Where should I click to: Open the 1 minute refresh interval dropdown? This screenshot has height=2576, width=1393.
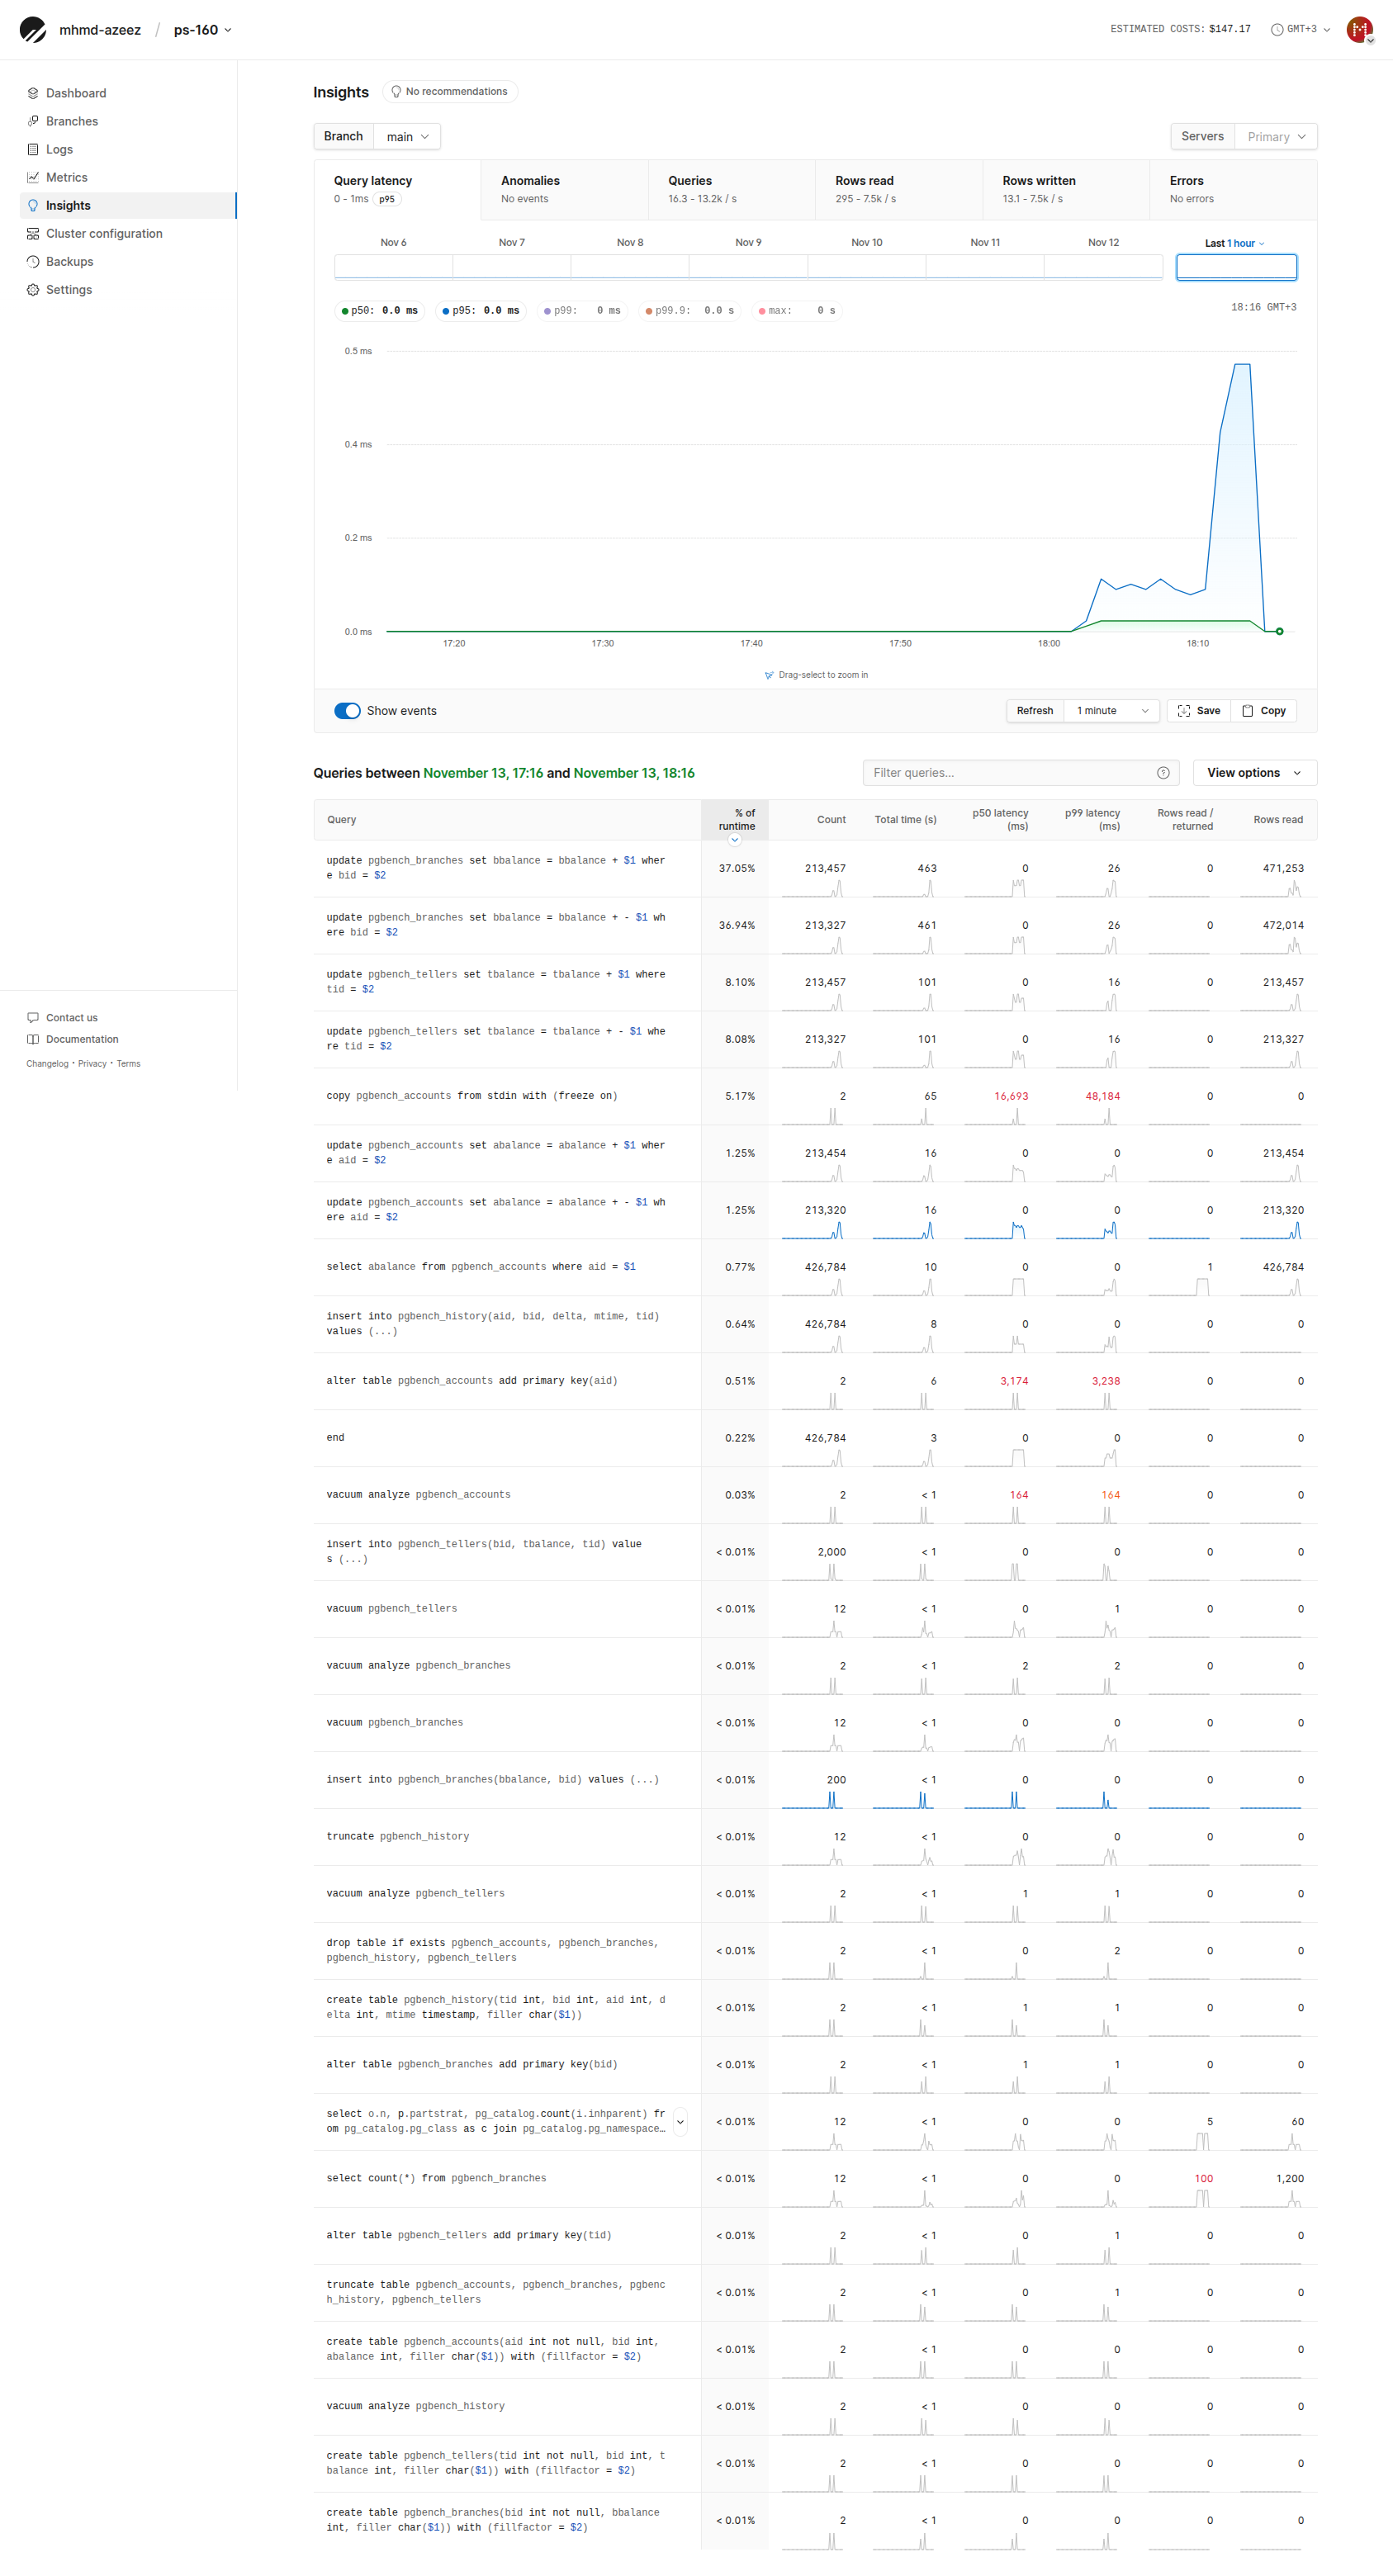point(1112,711)
